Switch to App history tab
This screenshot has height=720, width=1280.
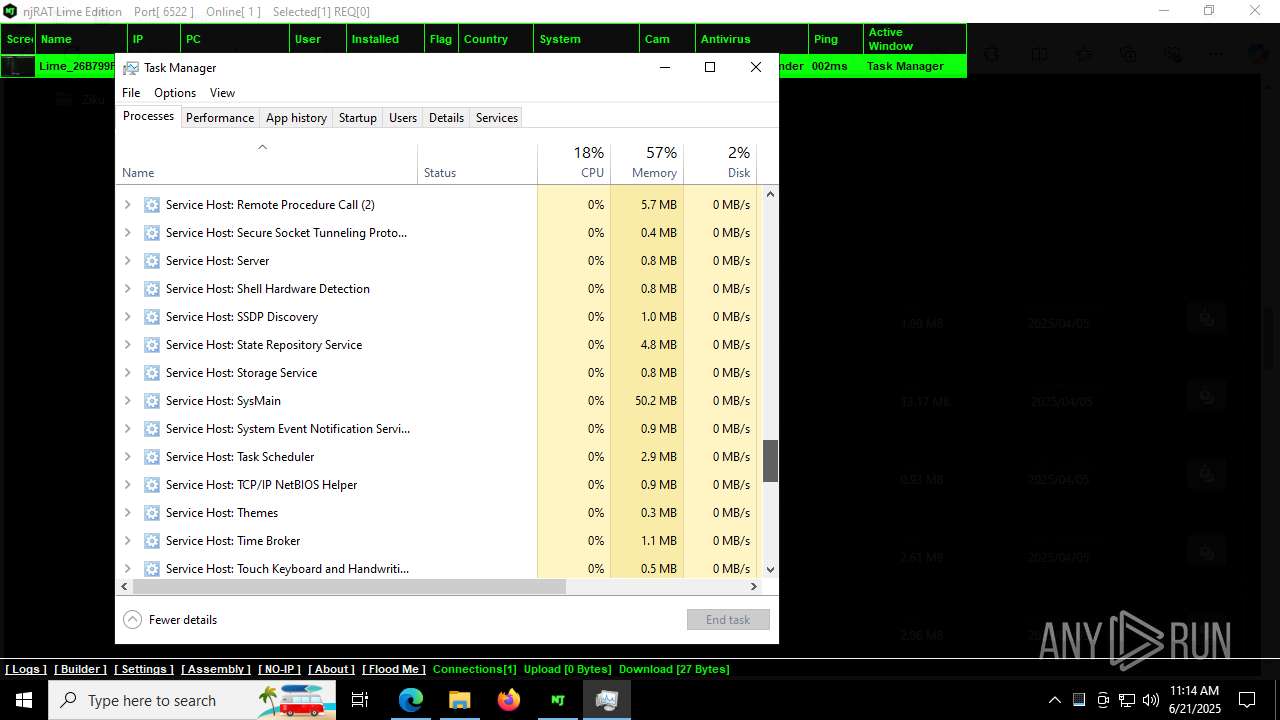pyautogui.click(x=296, y=118)
